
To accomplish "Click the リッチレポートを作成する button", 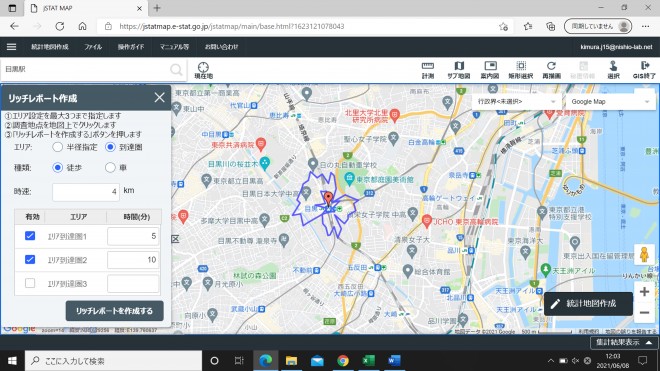I will point(114,311).
